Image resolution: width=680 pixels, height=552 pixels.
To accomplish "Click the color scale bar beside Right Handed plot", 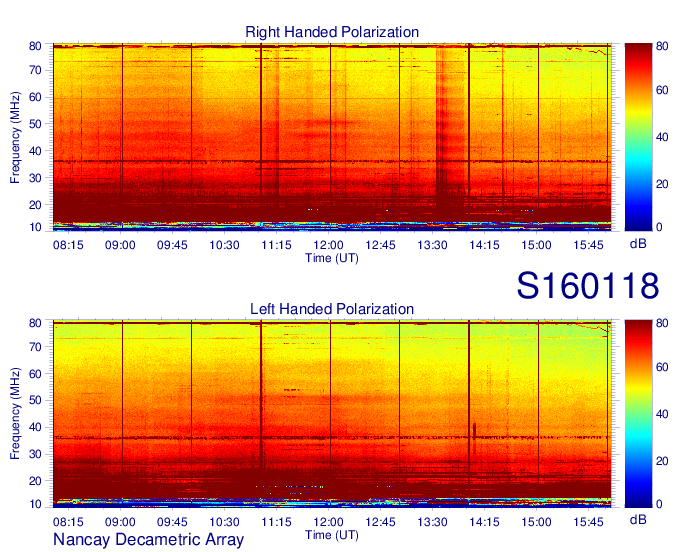I will pos(638,137).
